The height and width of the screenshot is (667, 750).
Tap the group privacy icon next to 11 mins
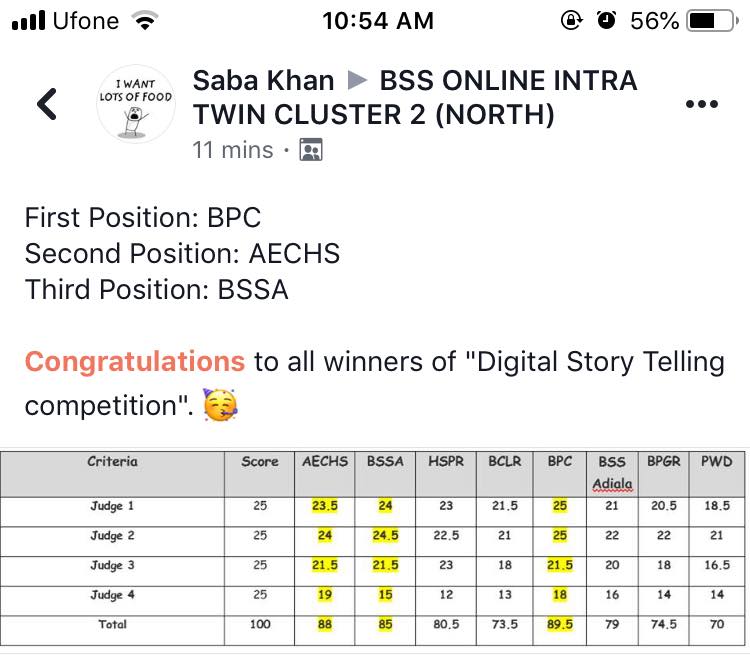coord(311,150)
